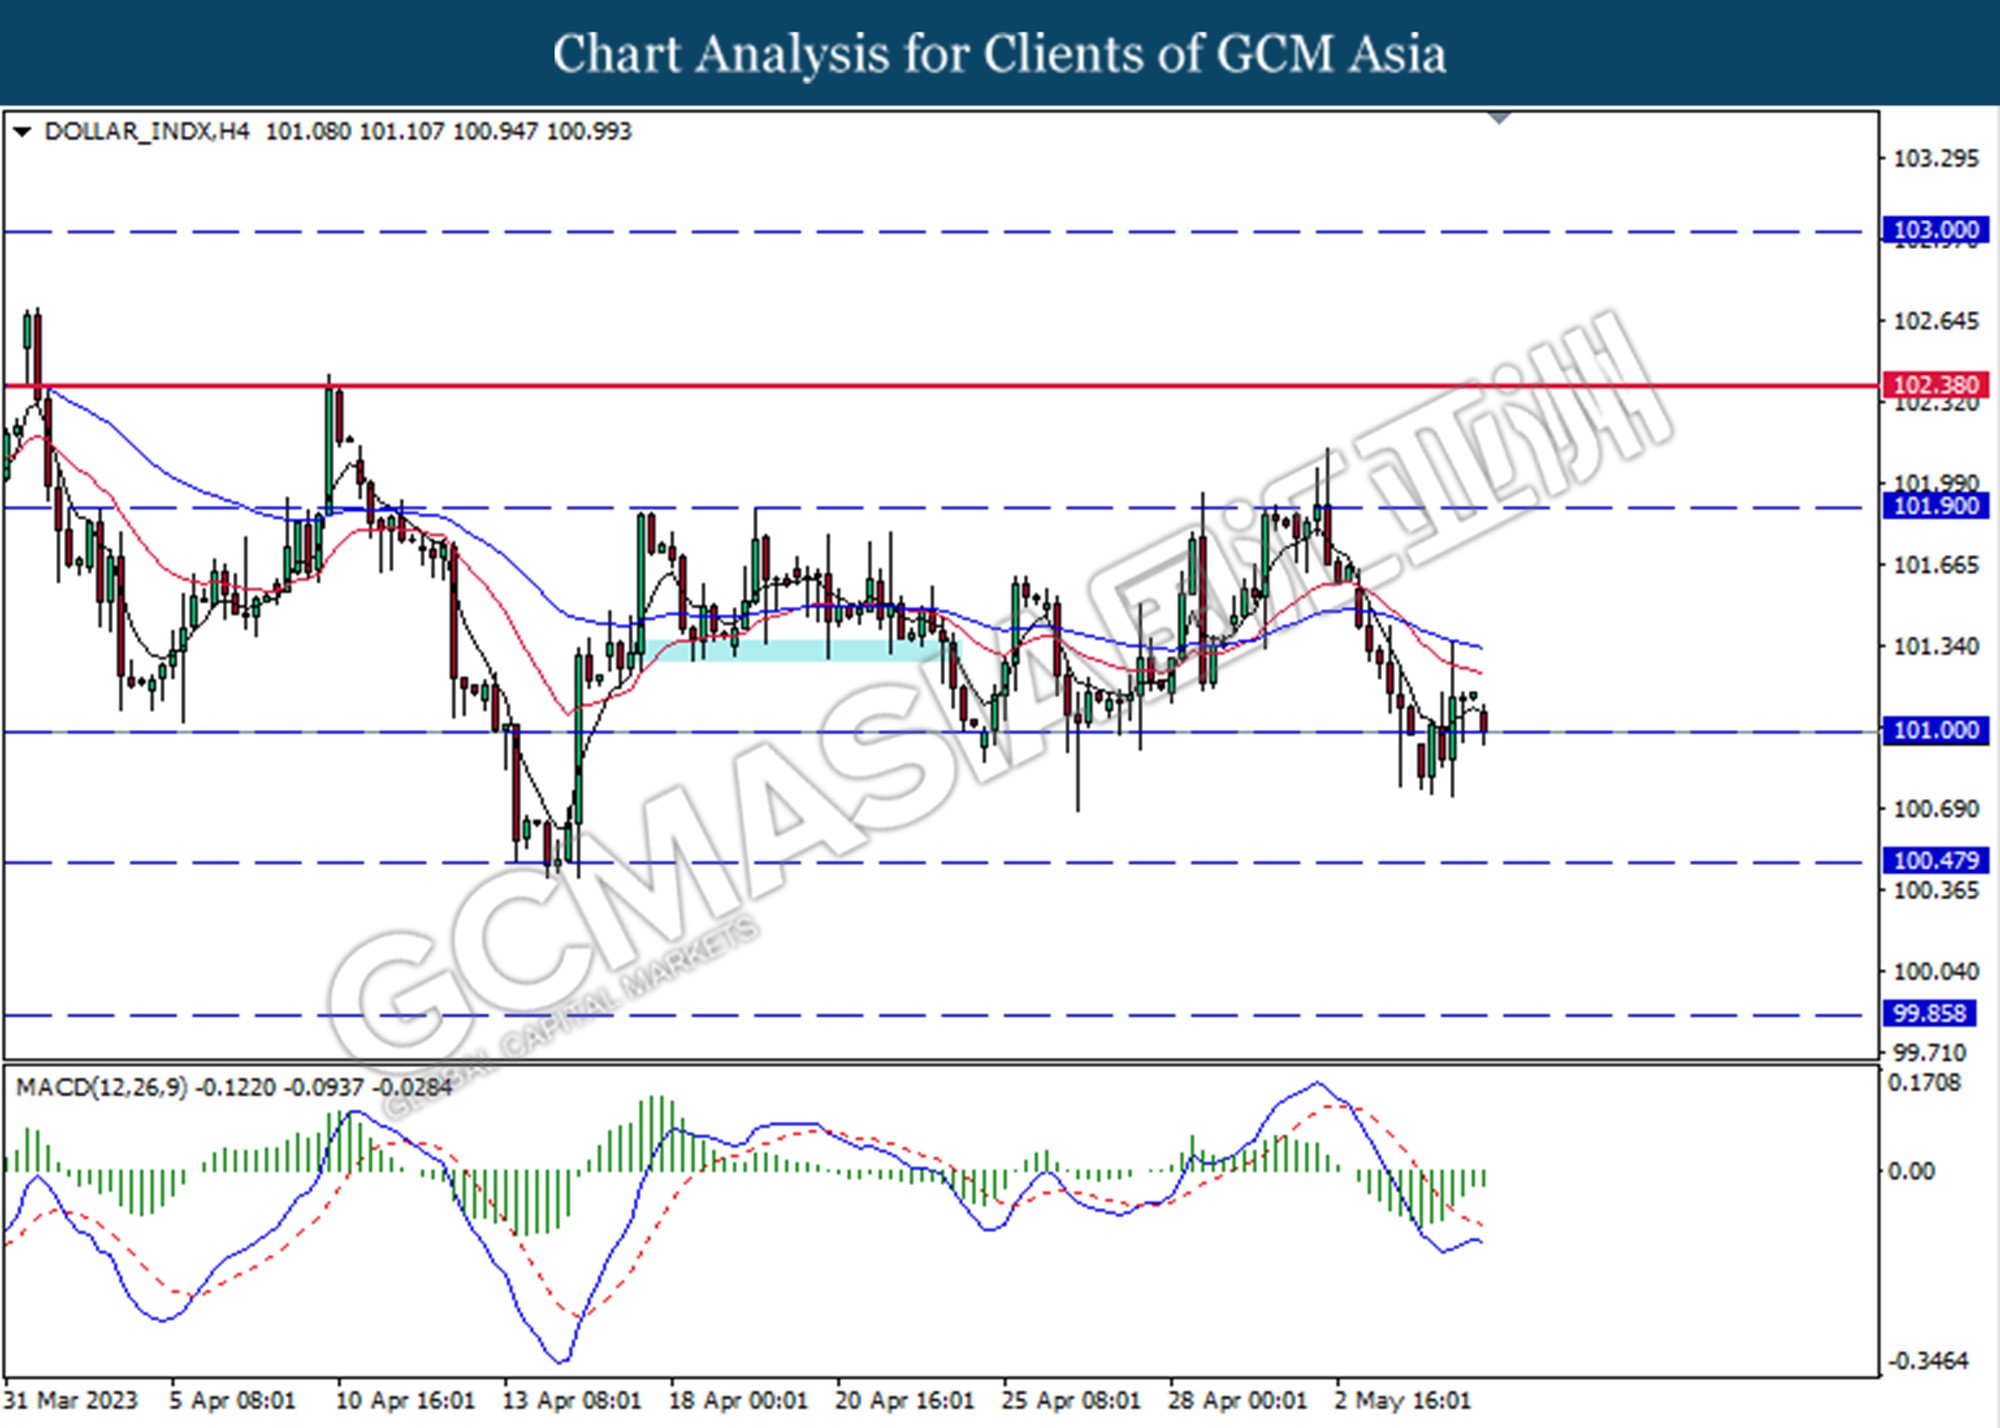This screenshot has height=1428, width=2000.
Task: Click the 28 Apr 00:01 time label
Action: [x=1238, y=1400]
